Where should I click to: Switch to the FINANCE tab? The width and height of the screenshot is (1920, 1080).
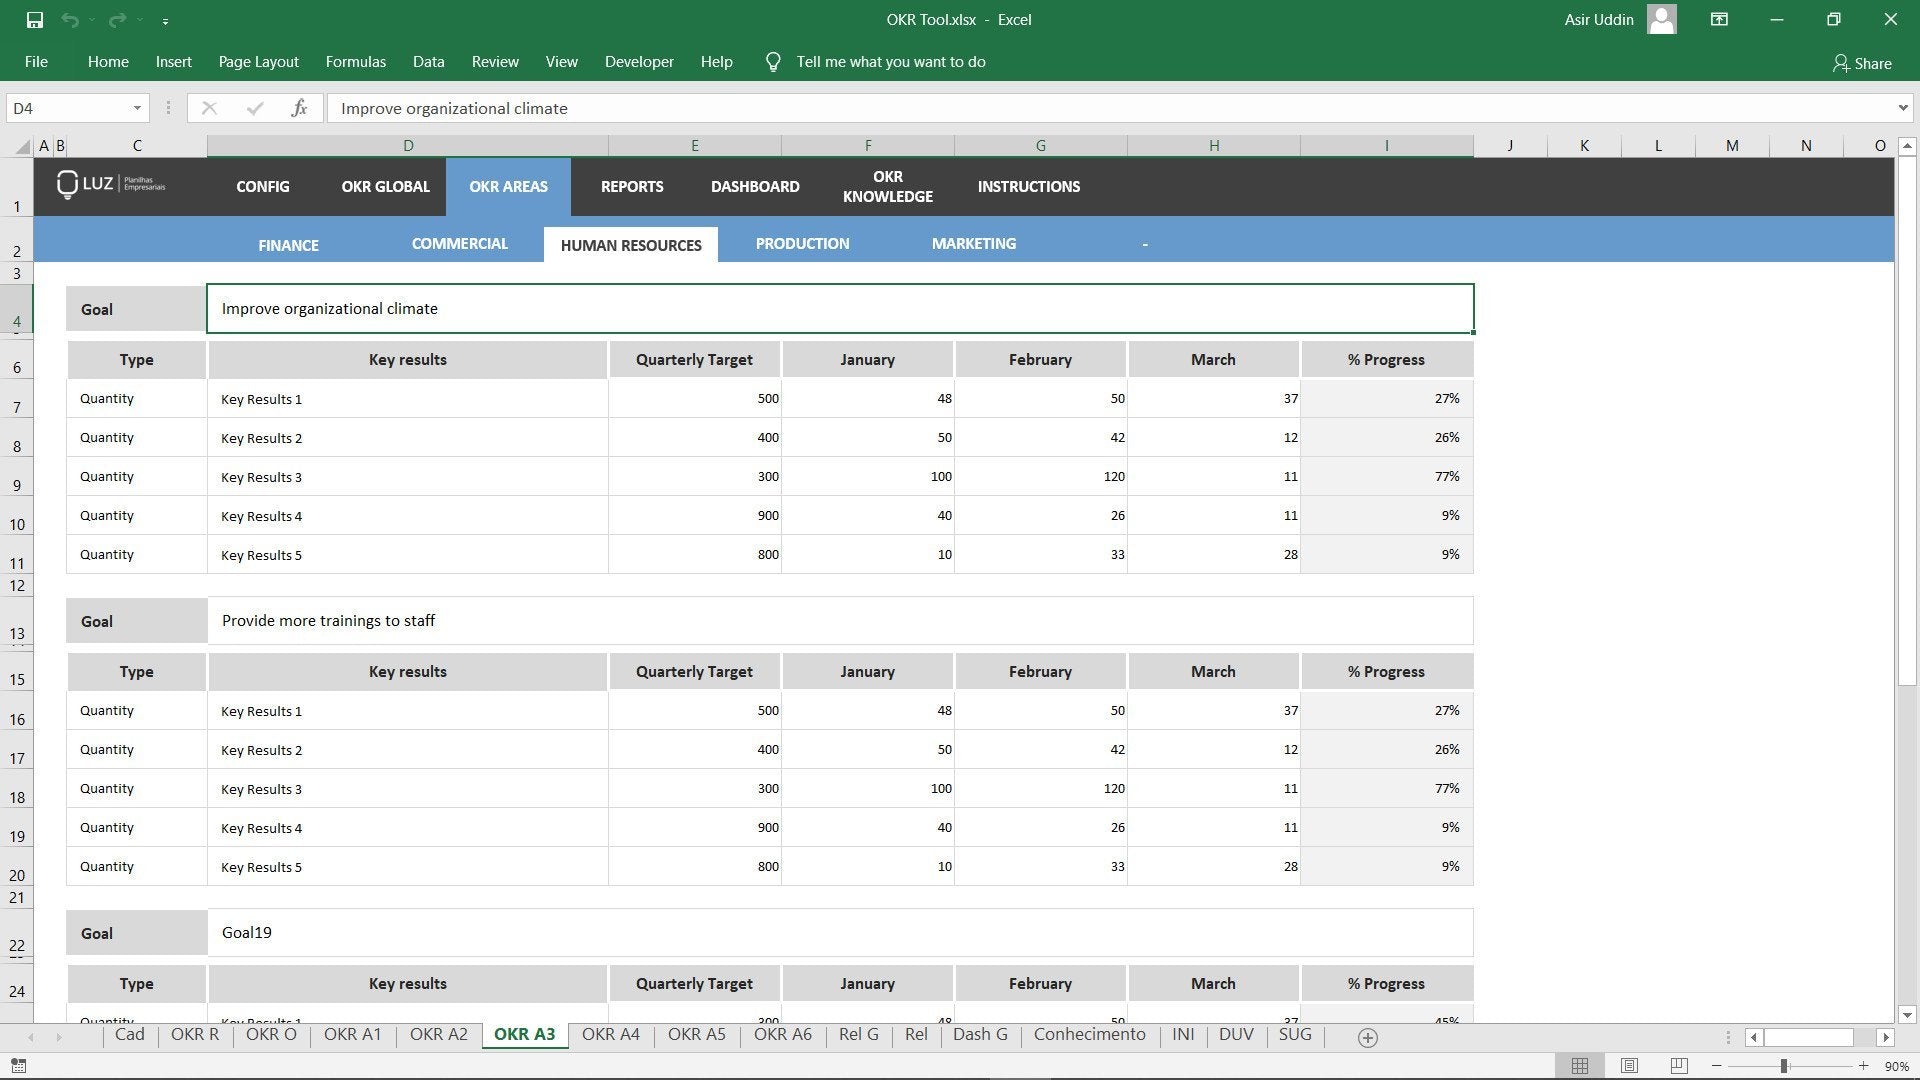[x=287, y=244]
